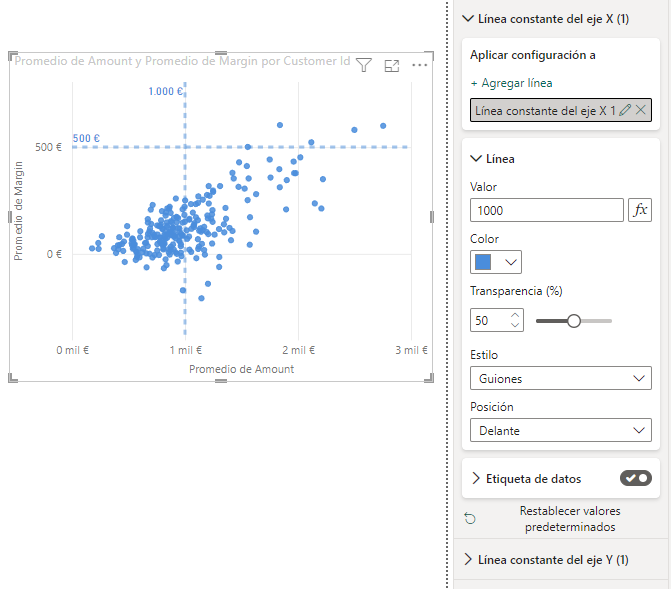
Task: Click the reset arrow icon beside Restablecer
Action: 470,519
